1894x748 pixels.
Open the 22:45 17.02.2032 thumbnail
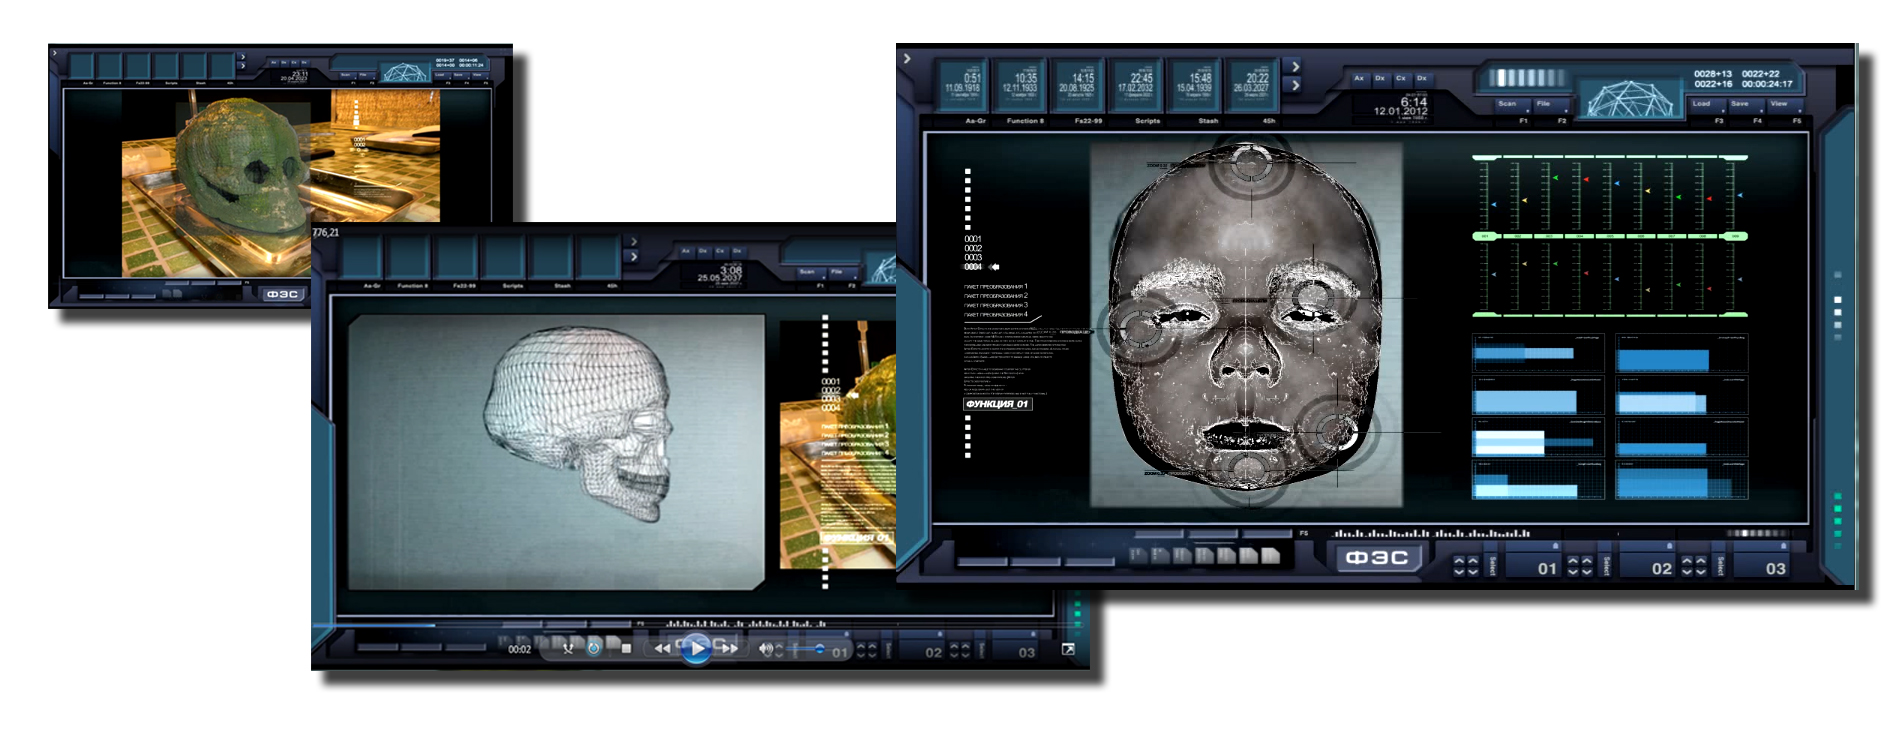(x=1135, y=85)
